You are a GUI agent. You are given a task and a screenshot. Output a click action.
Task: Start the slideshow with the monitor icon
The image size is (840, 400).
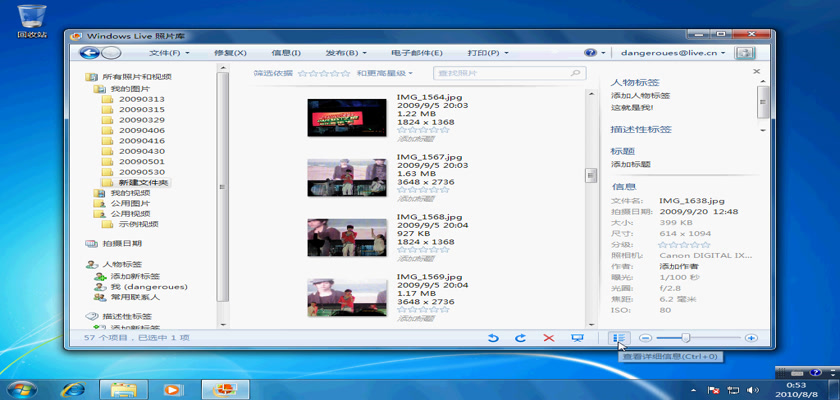[x=577, y=339]
